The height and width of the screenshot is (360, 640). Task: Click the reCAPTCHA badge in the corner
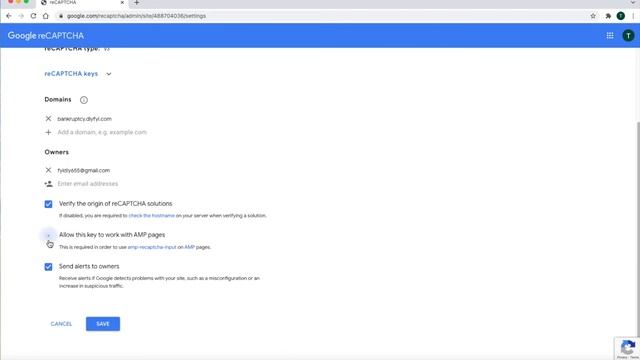(627, 348)
